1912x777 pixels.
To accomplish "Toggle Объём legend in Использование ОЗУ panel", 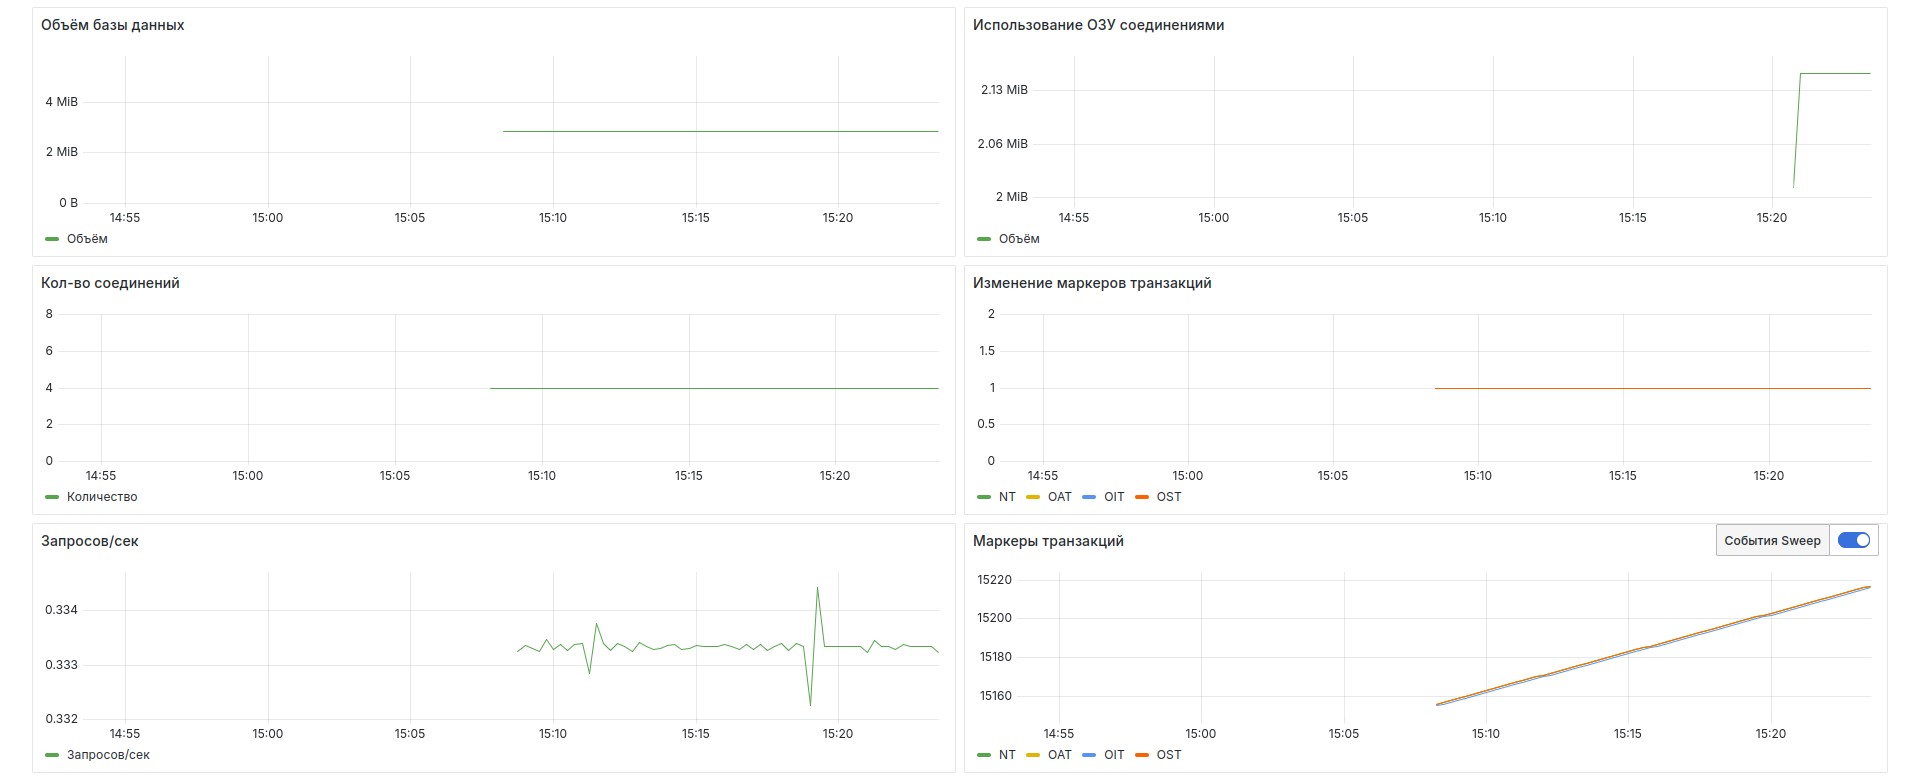I will coord(1018,239).
